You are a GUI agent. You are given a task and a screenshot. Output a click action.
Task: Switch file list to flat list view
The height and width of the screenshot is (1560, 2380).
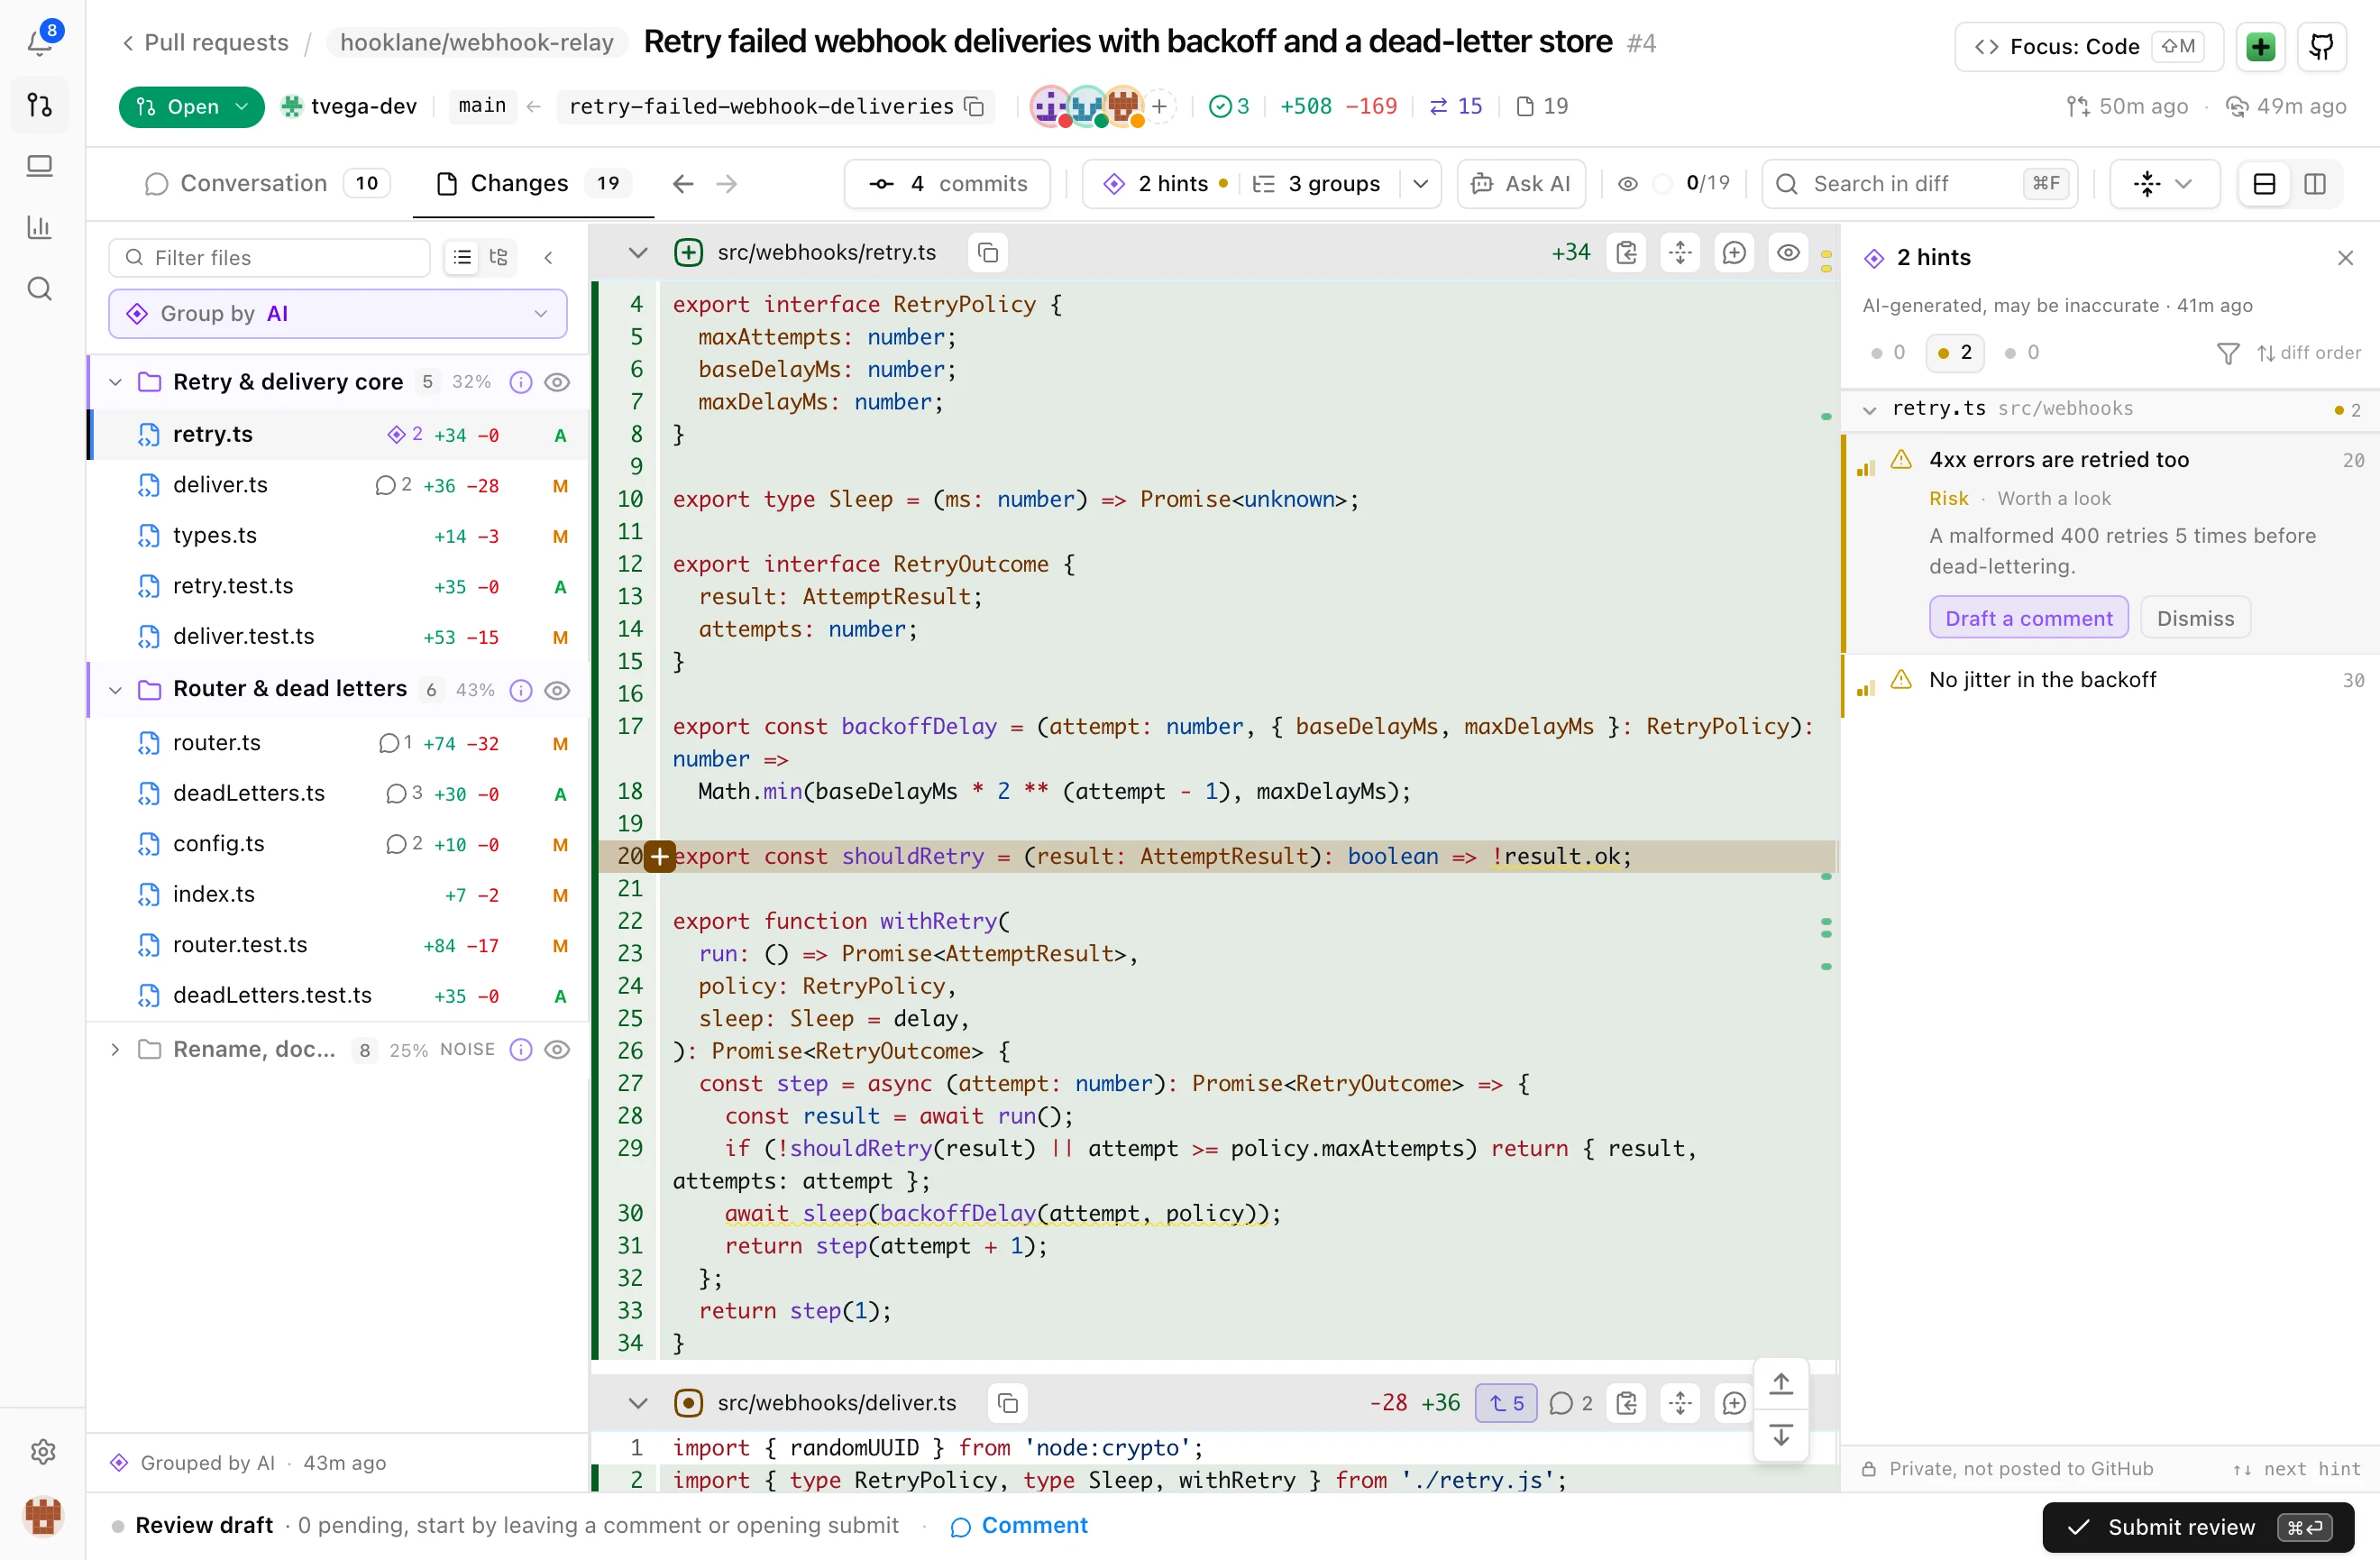462,258
